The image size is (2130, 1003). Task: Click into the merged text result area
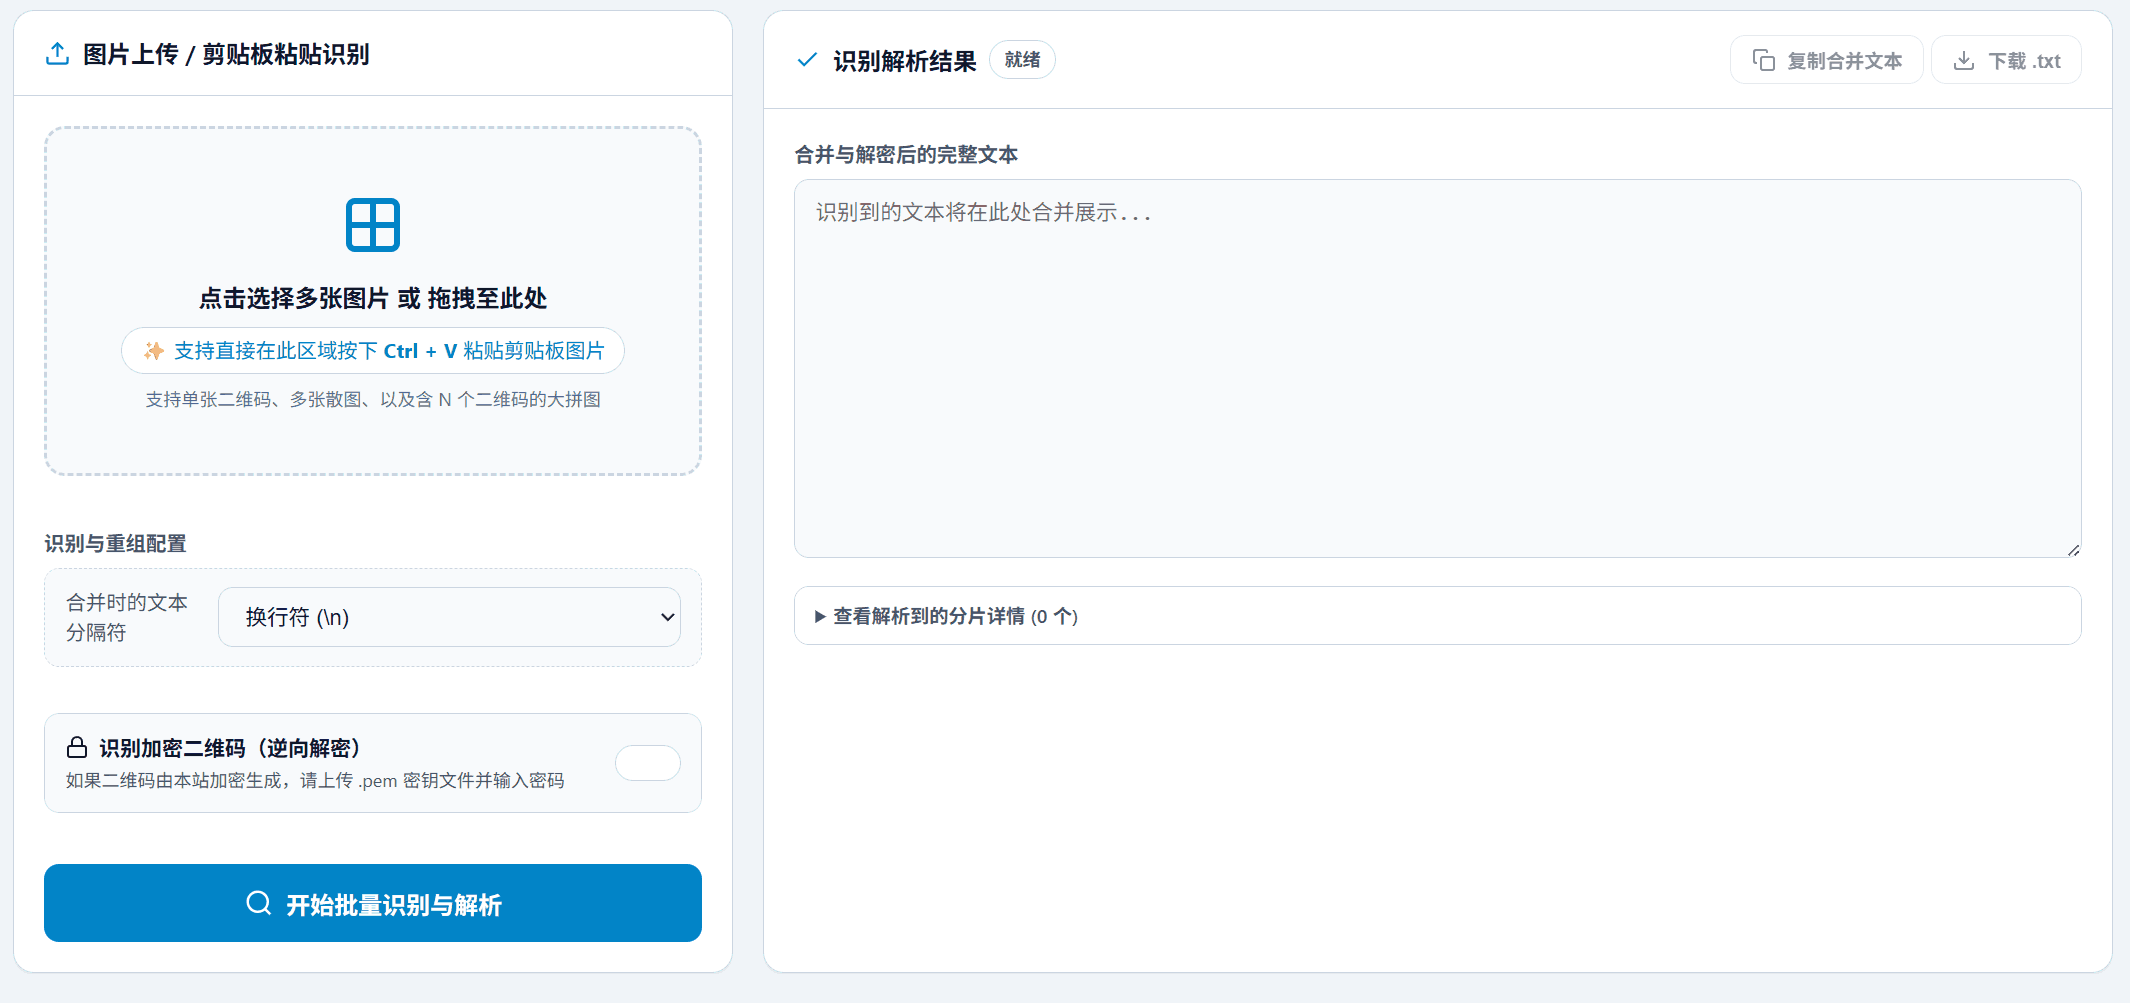1437,369
